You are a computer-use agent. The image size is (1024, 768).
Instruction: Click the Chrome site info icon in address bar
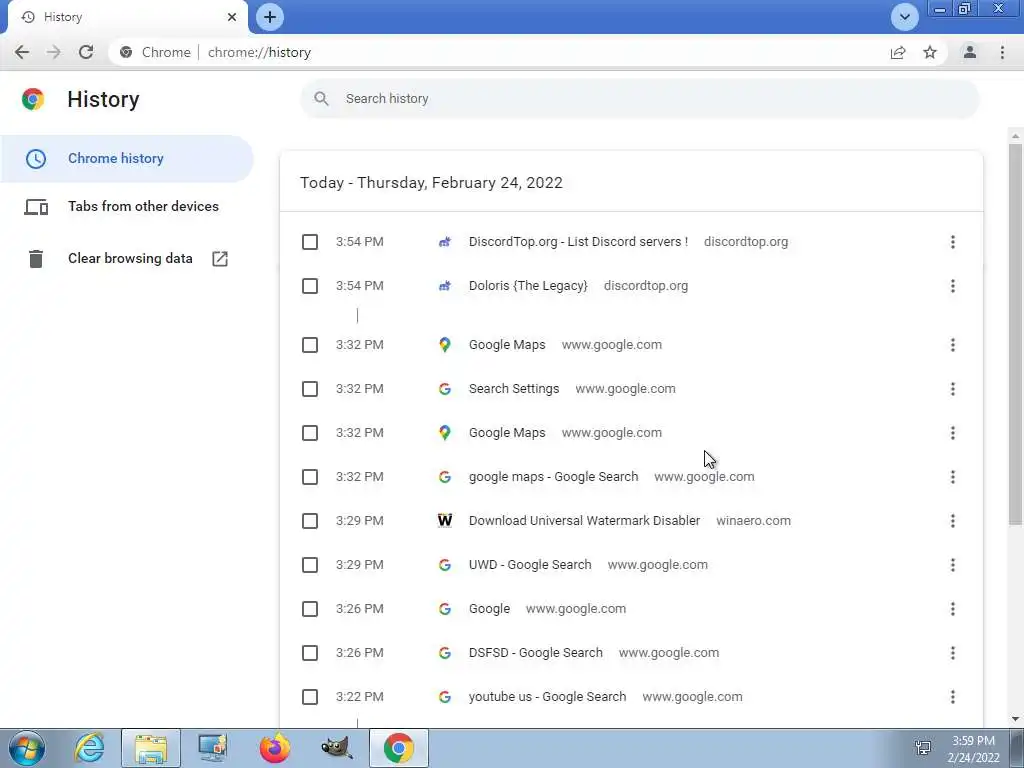tap(126, 52)
